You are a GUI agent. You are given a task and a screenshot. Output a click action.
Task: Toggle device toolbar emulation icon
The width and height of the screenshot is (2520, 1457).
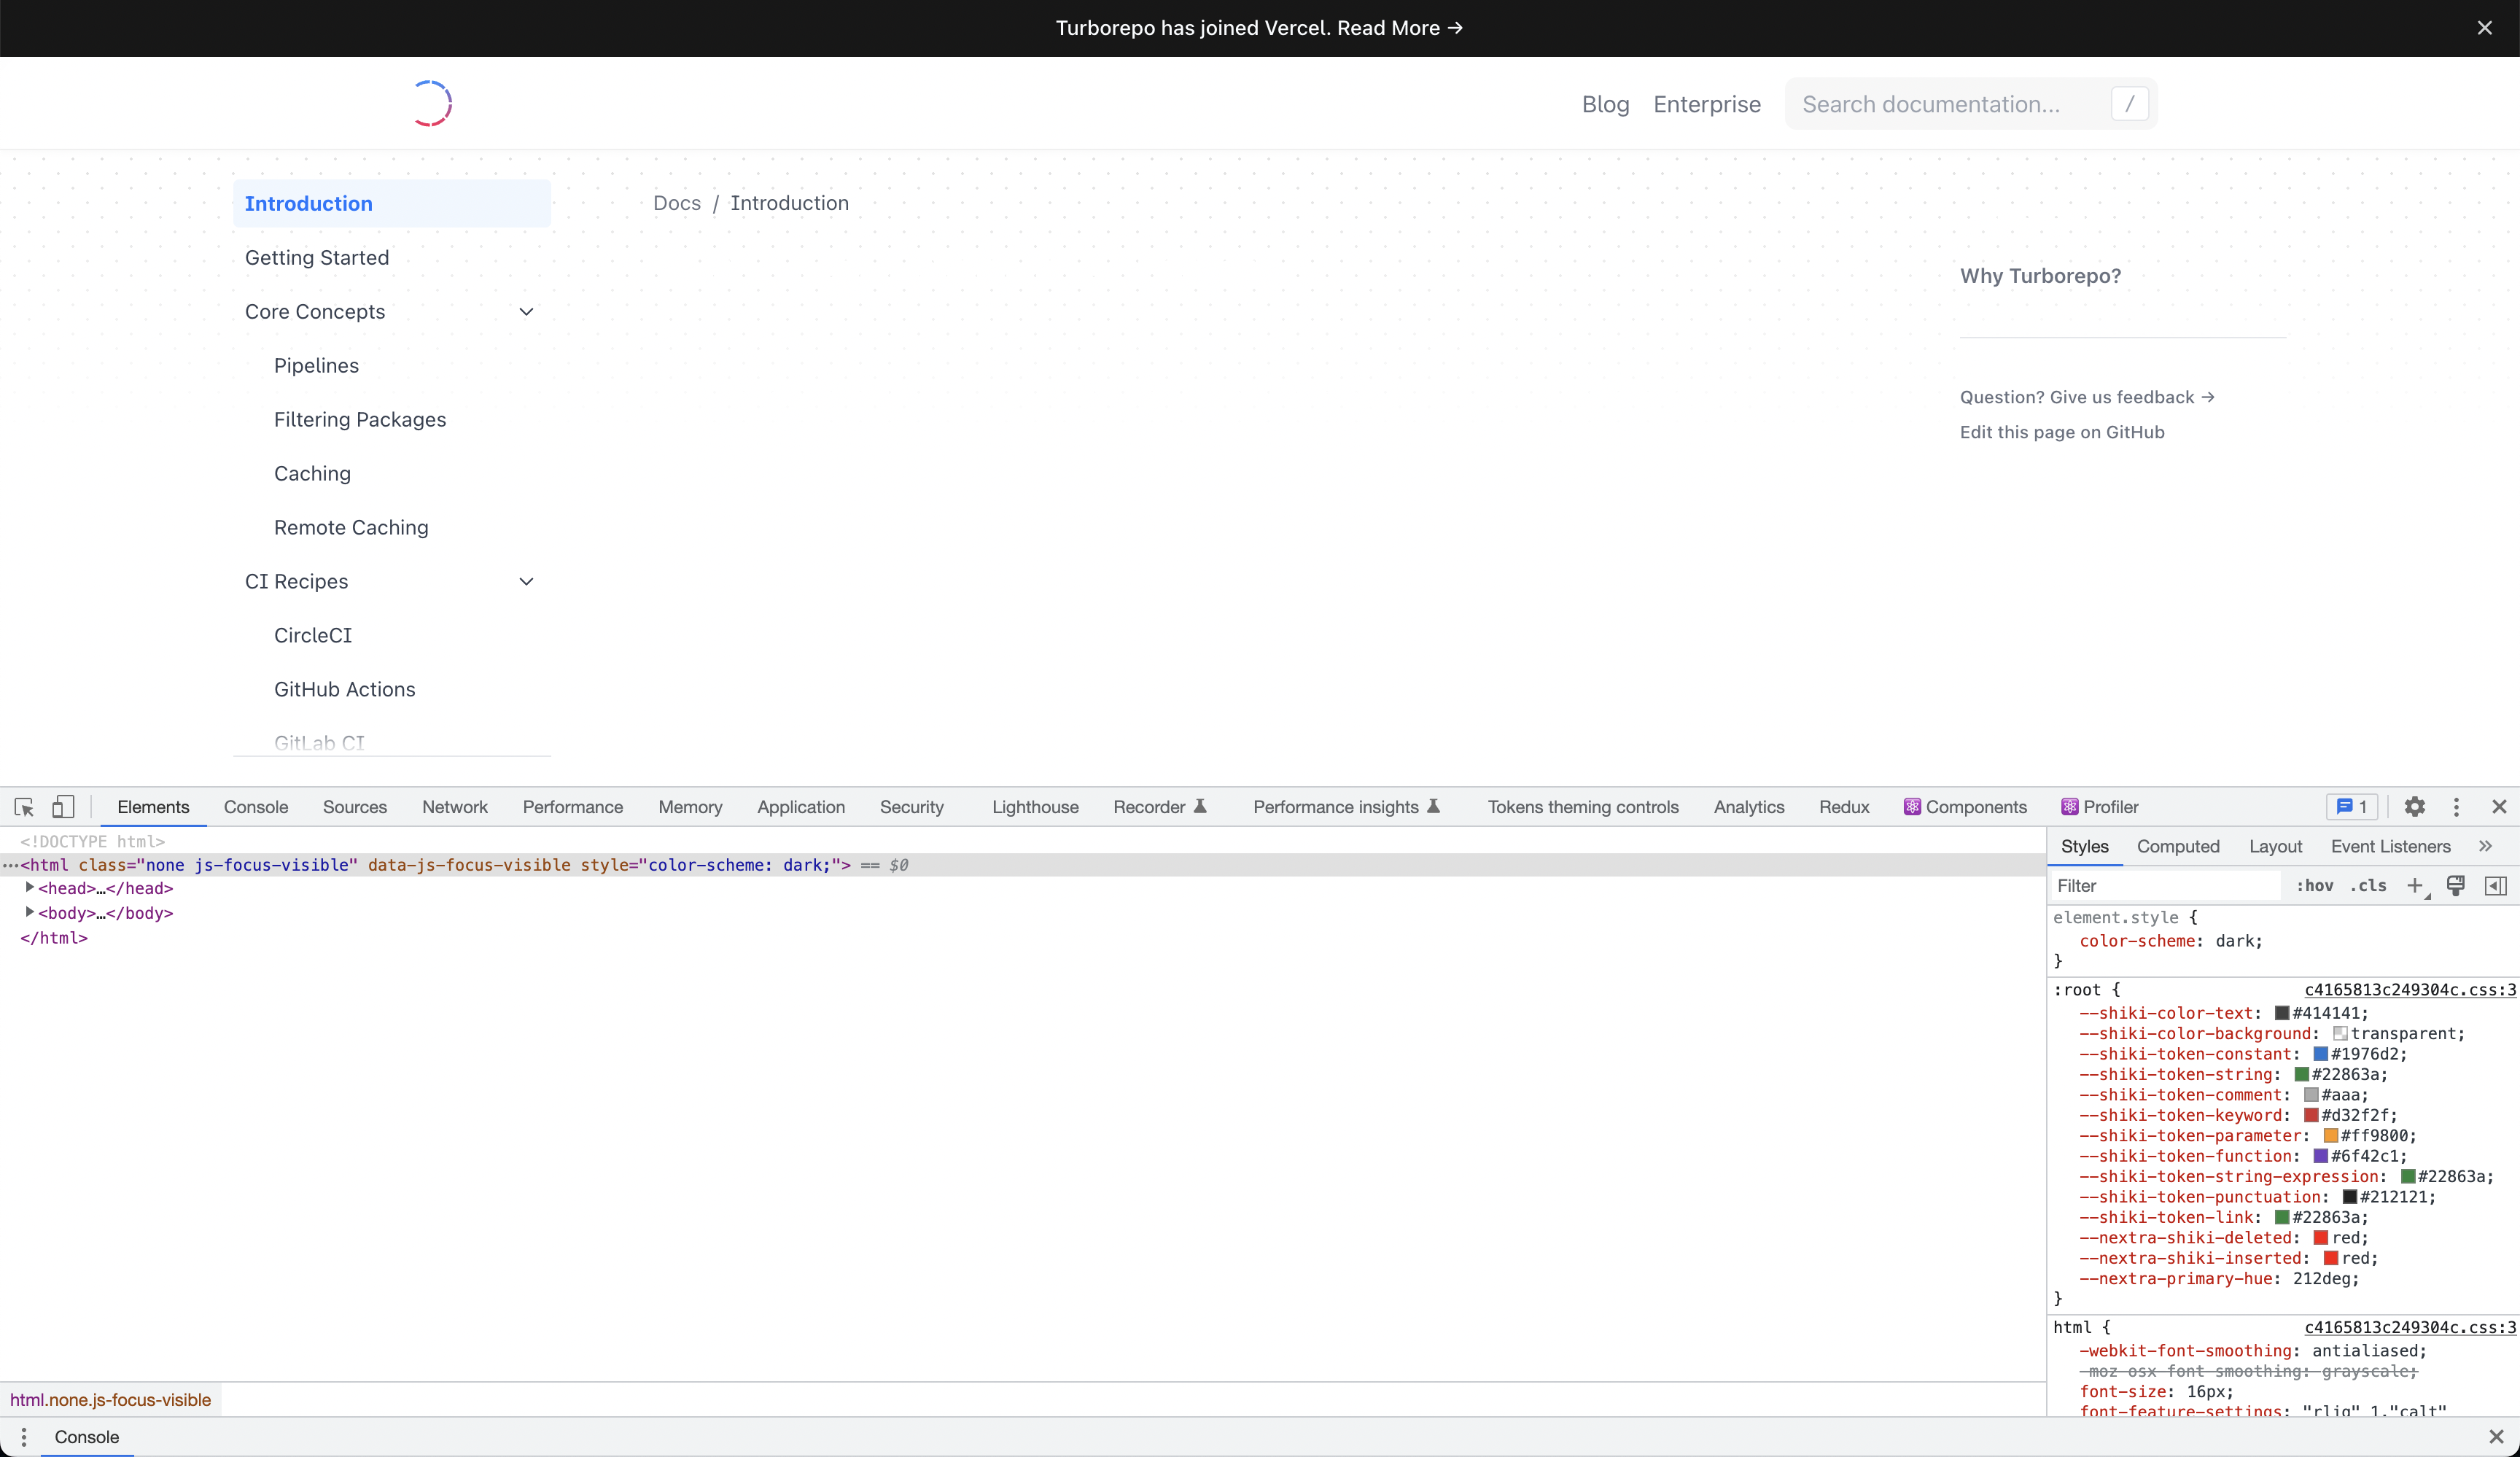63,807
